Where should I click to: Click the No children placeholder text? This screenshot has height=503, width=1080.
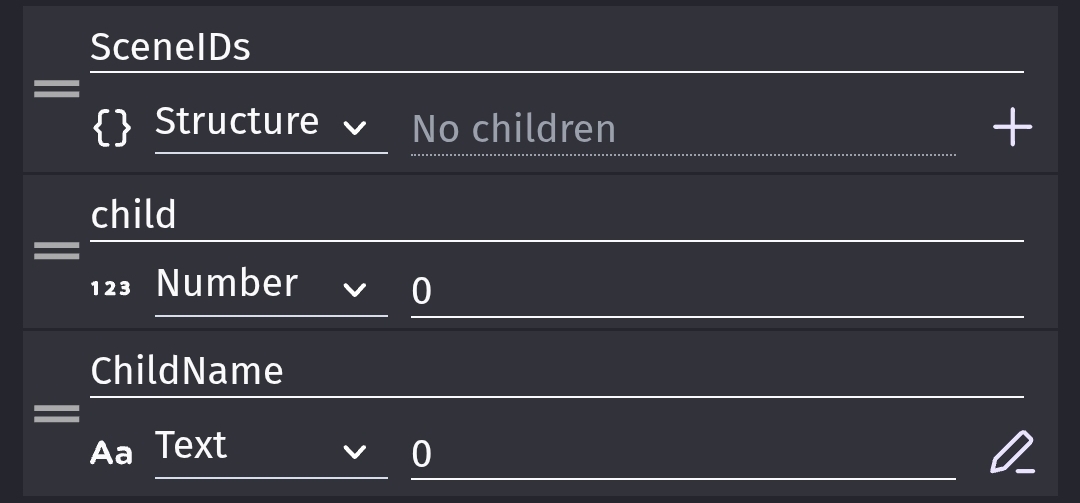pyautogui.click(x=514, y=129)
